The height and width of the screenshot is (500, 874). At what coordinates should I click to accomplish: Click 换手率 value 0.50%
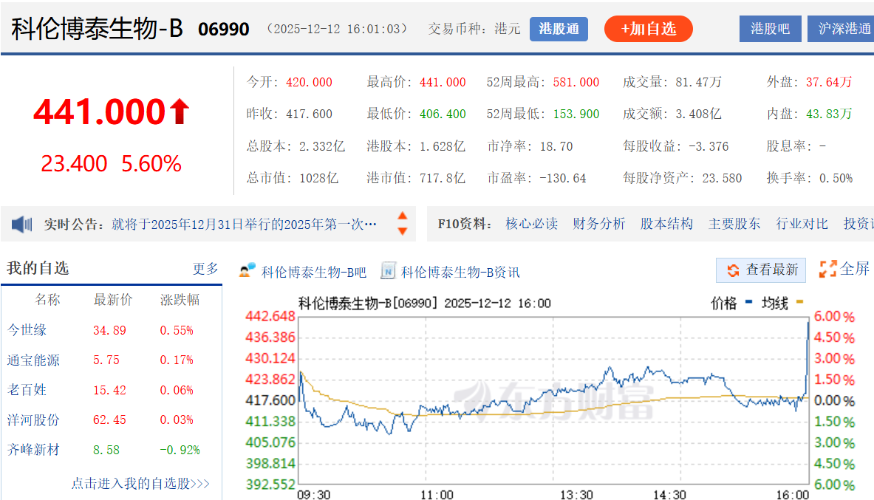[836, 178]
